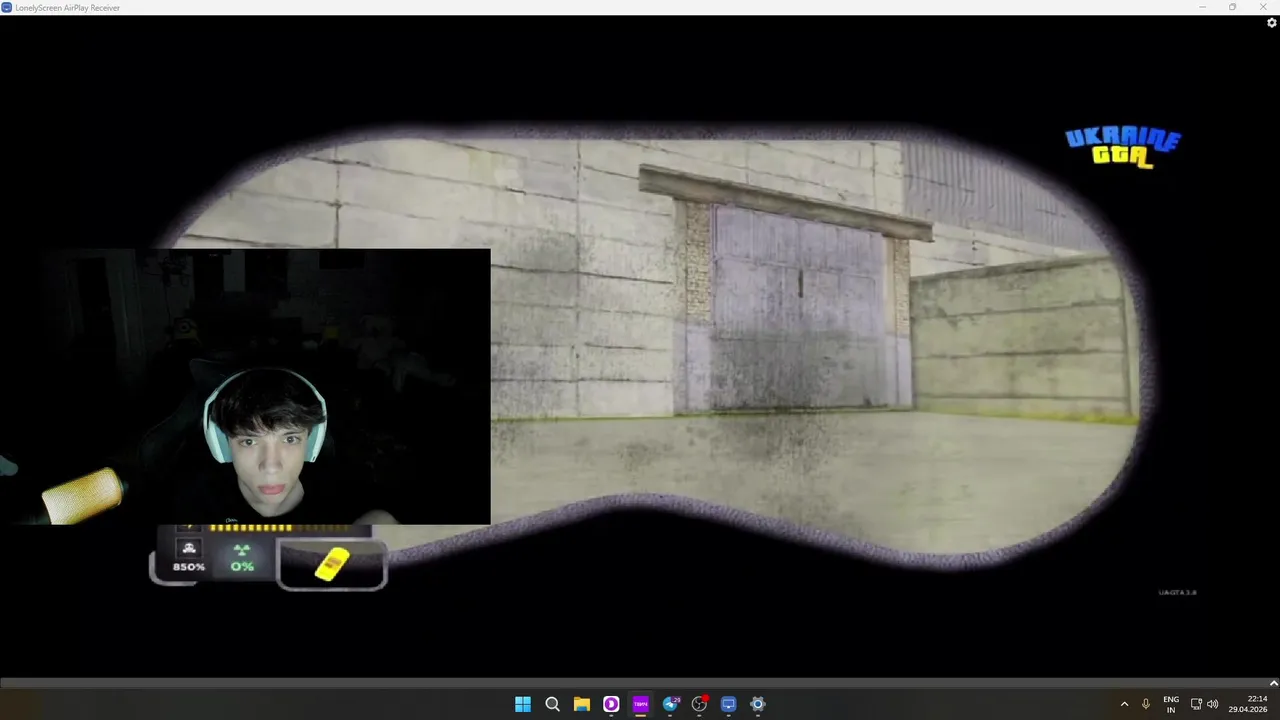Viewport: 1280px width, 720px height.
Task: Open File Explorer from taskbar
Action: click(582, 704)
